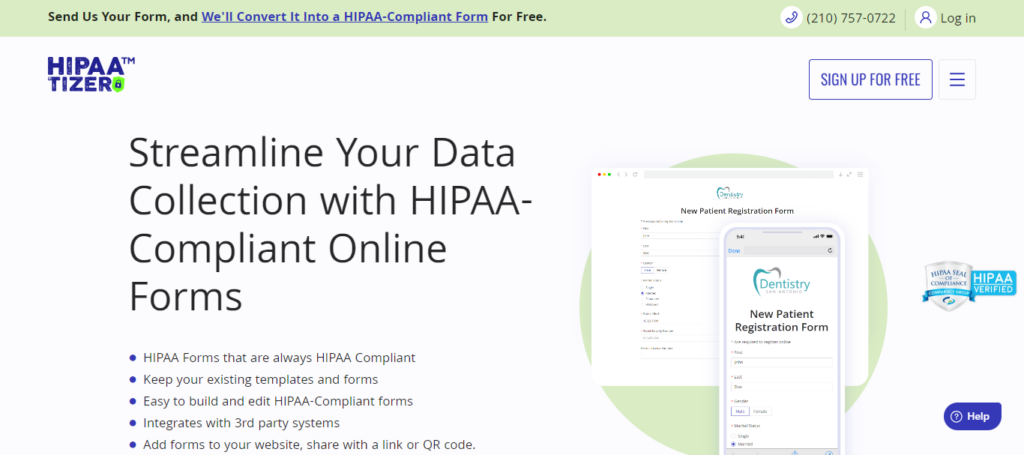1024x455 pixels.
Task: Toggle Male gender option in phone form
Action: (x=739, y=411)
